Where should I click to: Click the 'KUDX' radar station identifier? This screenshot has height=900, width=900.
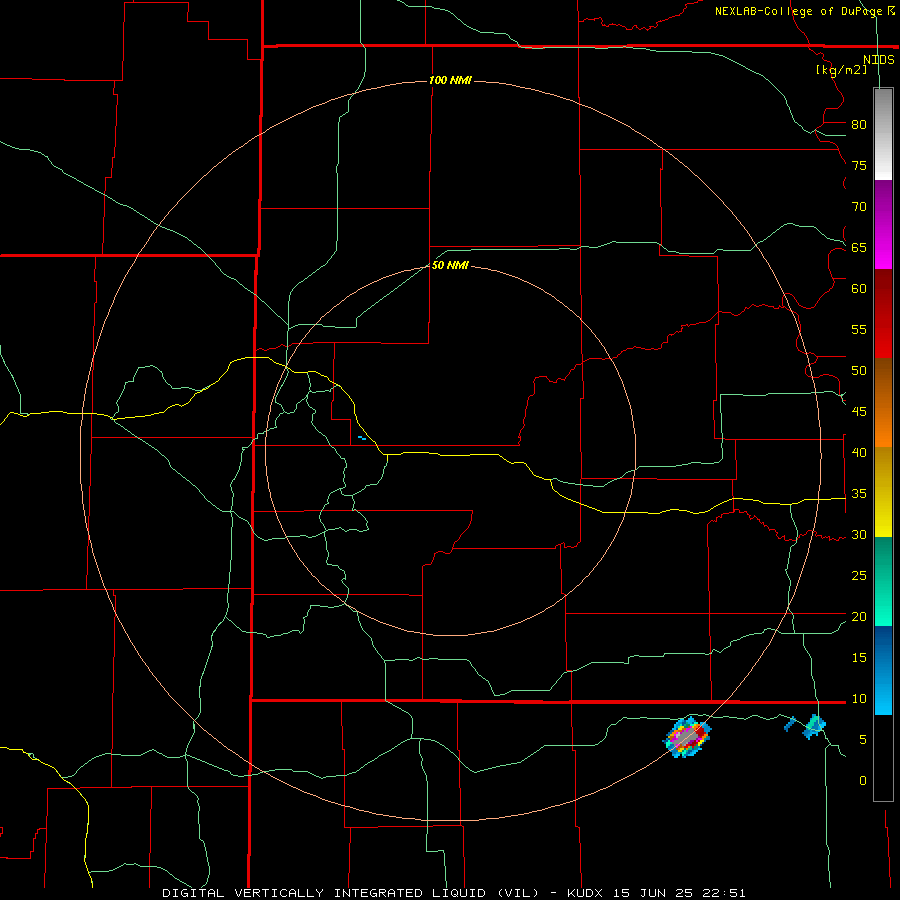586,893
